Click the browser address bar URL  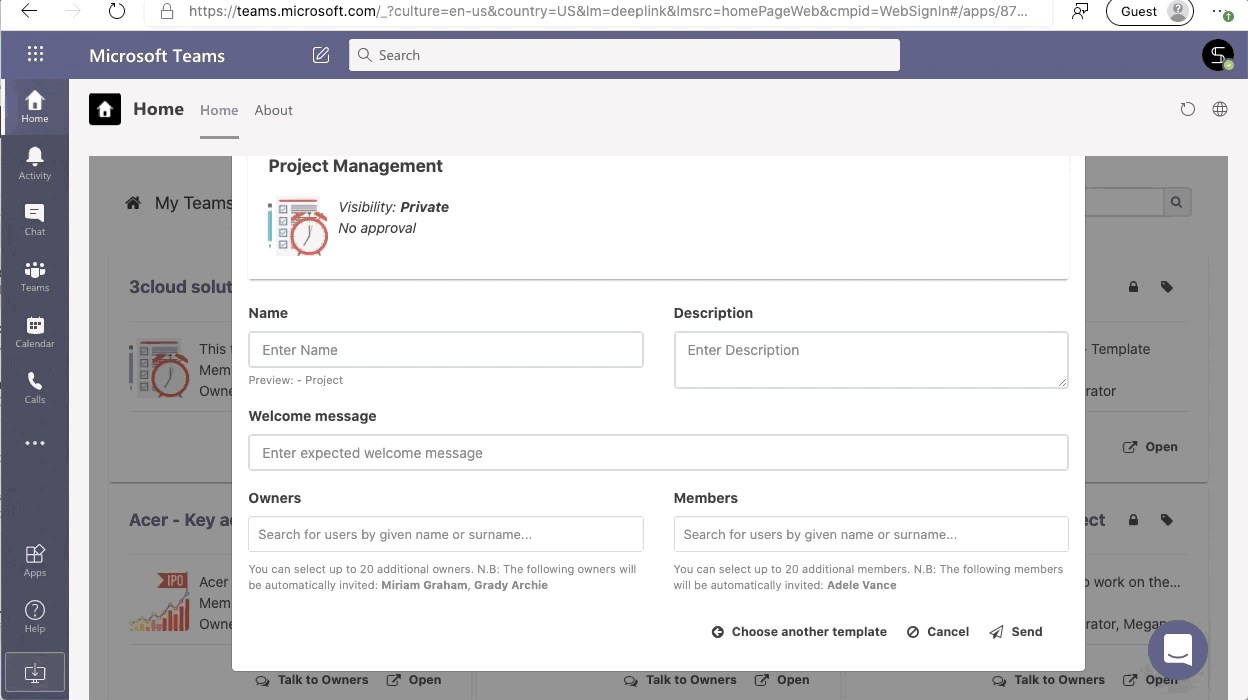[x=607, y=12]
